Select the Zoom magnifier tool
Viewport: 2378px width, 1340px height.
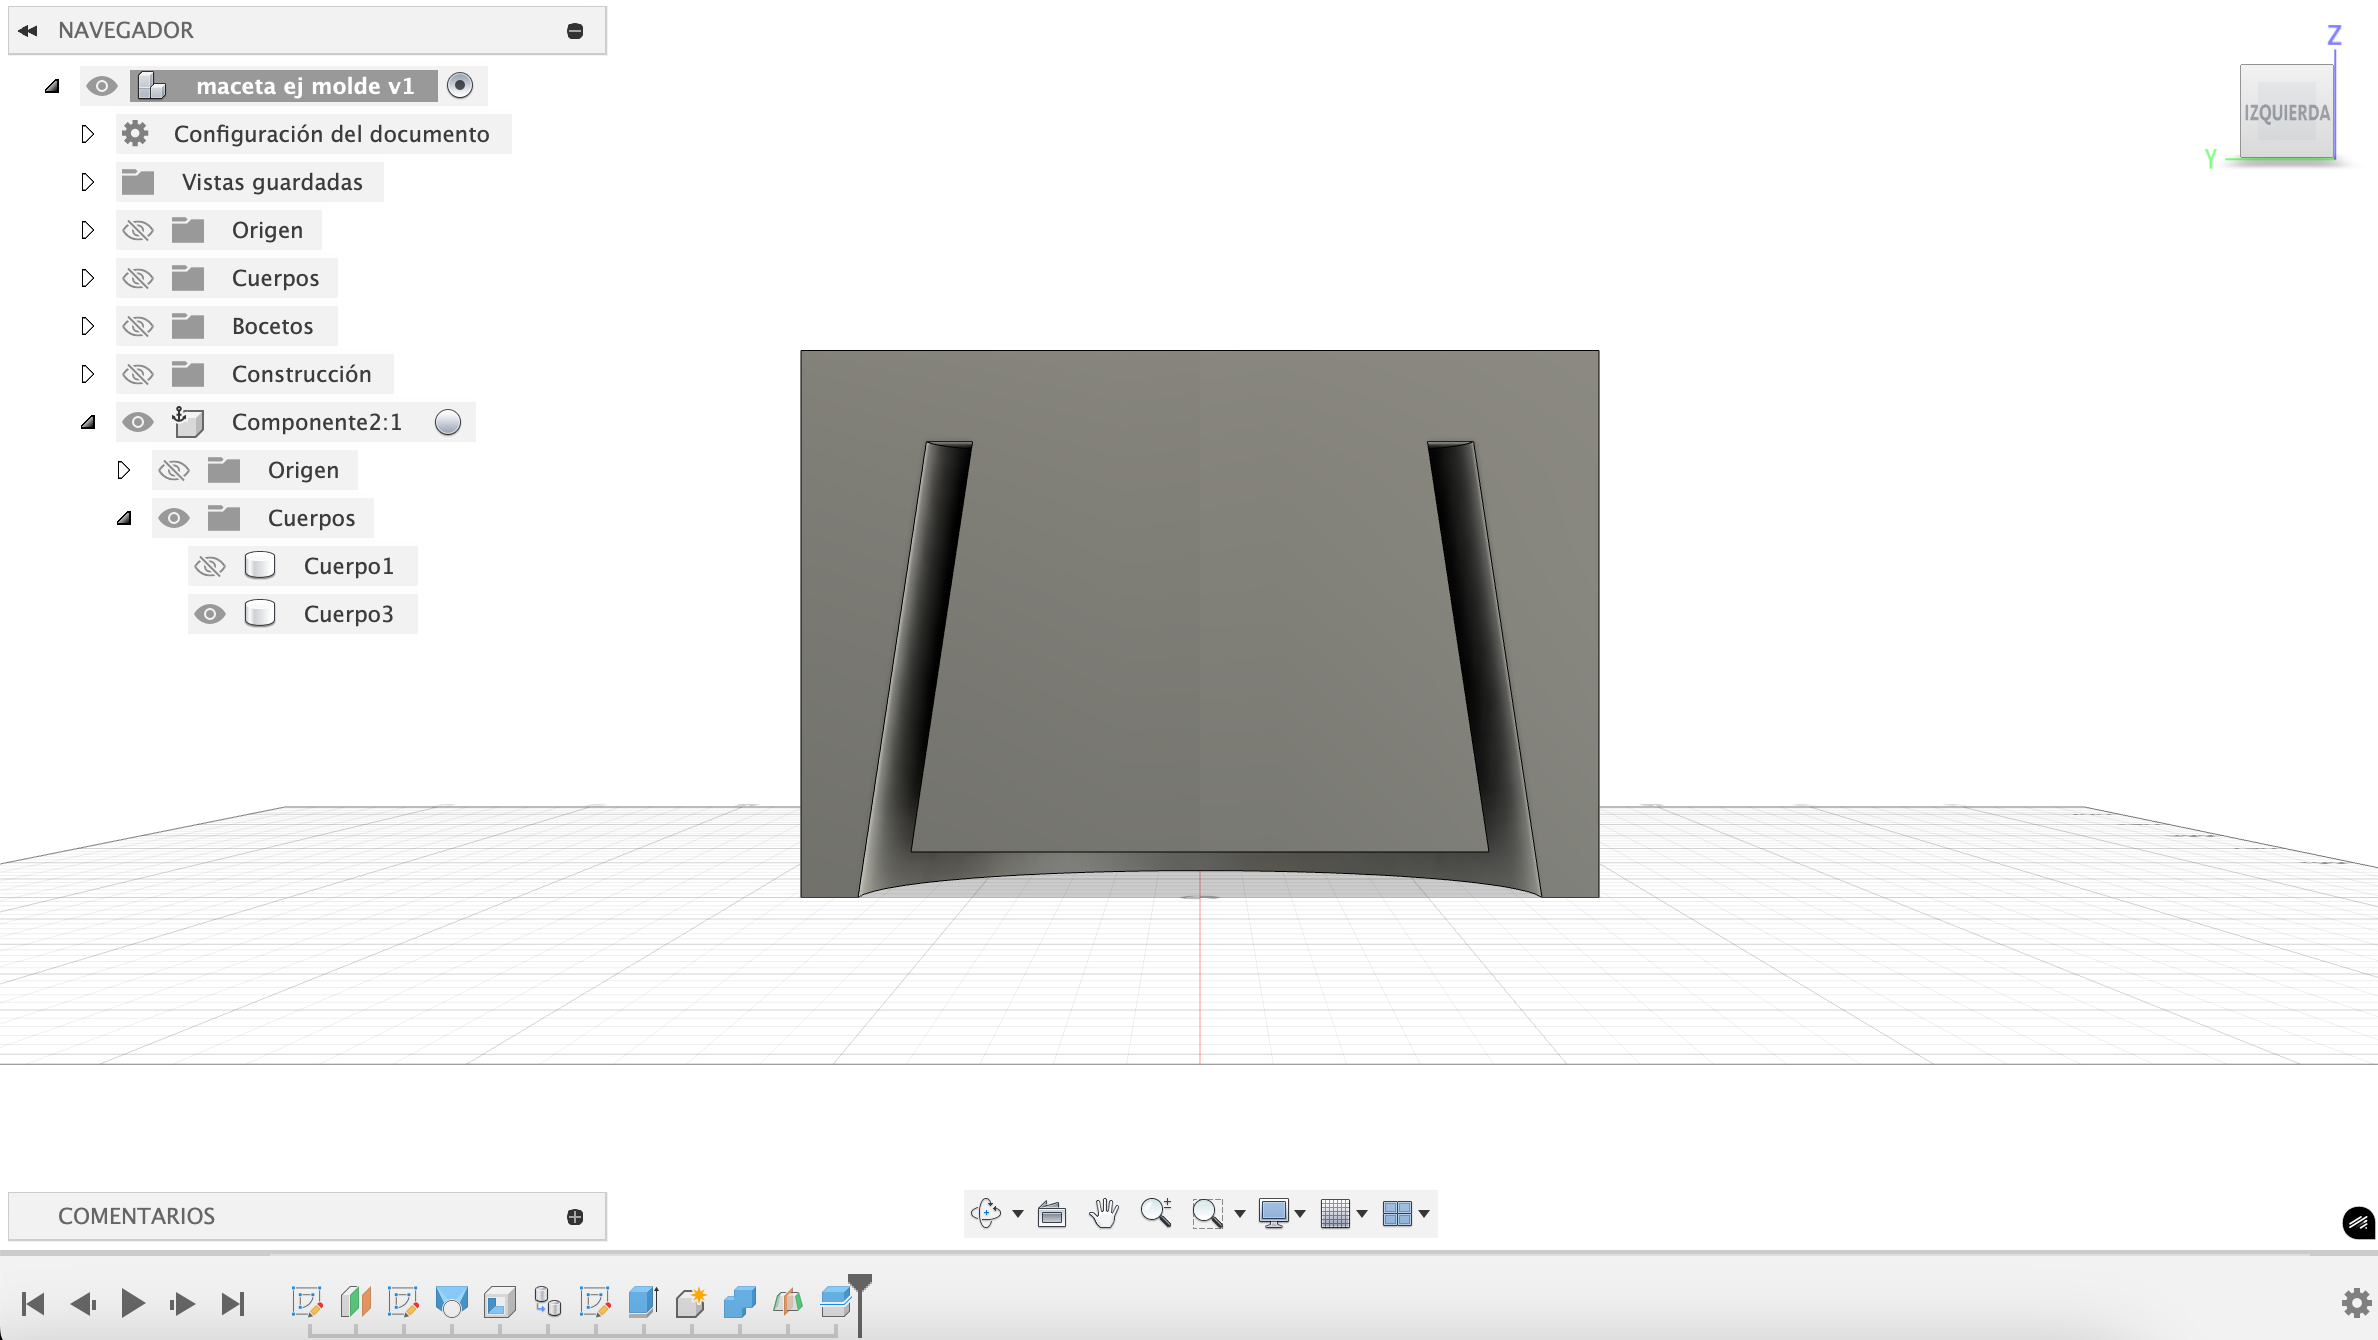point(1155,1213)
